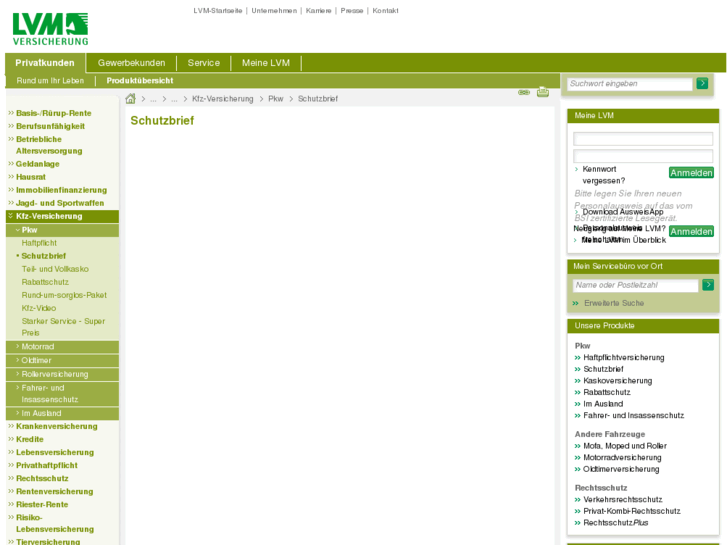Click Kfz-Versicherung in the breadcrumb
Screen dimensions: 727x545
(x=223, y=99)
